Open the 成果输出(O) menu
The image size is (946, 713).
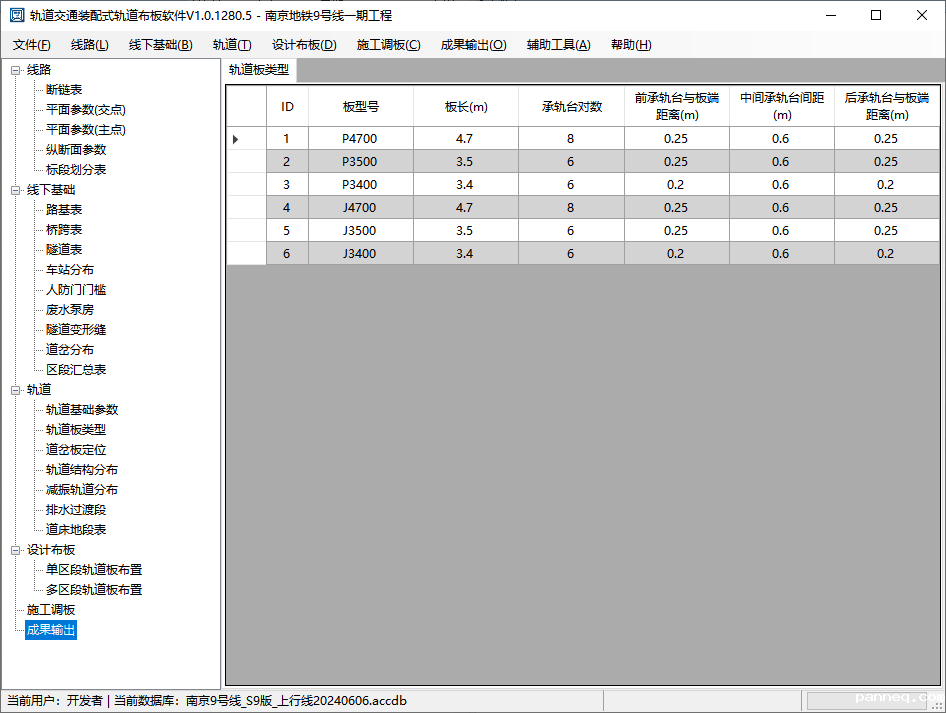point(473,45)
